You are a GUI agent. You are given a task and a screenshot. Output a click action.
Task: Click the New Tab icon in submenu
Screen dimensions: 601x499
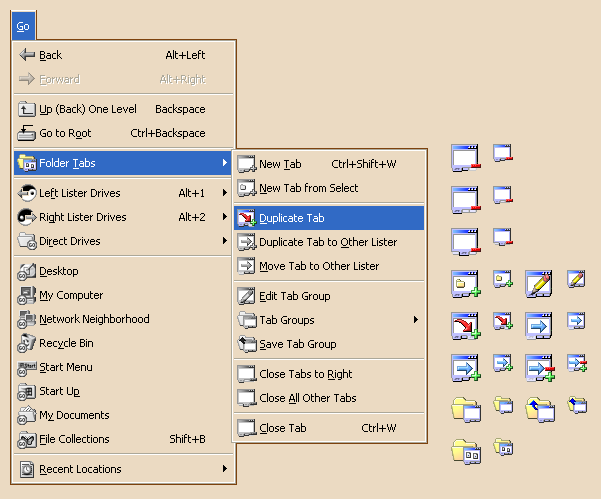246,164
